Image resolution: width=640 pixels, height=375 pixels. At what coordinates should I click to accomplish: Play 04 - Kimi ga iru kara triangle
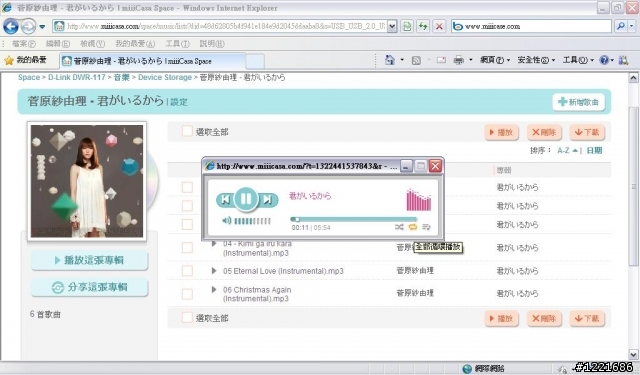click(x=213, y=243)
